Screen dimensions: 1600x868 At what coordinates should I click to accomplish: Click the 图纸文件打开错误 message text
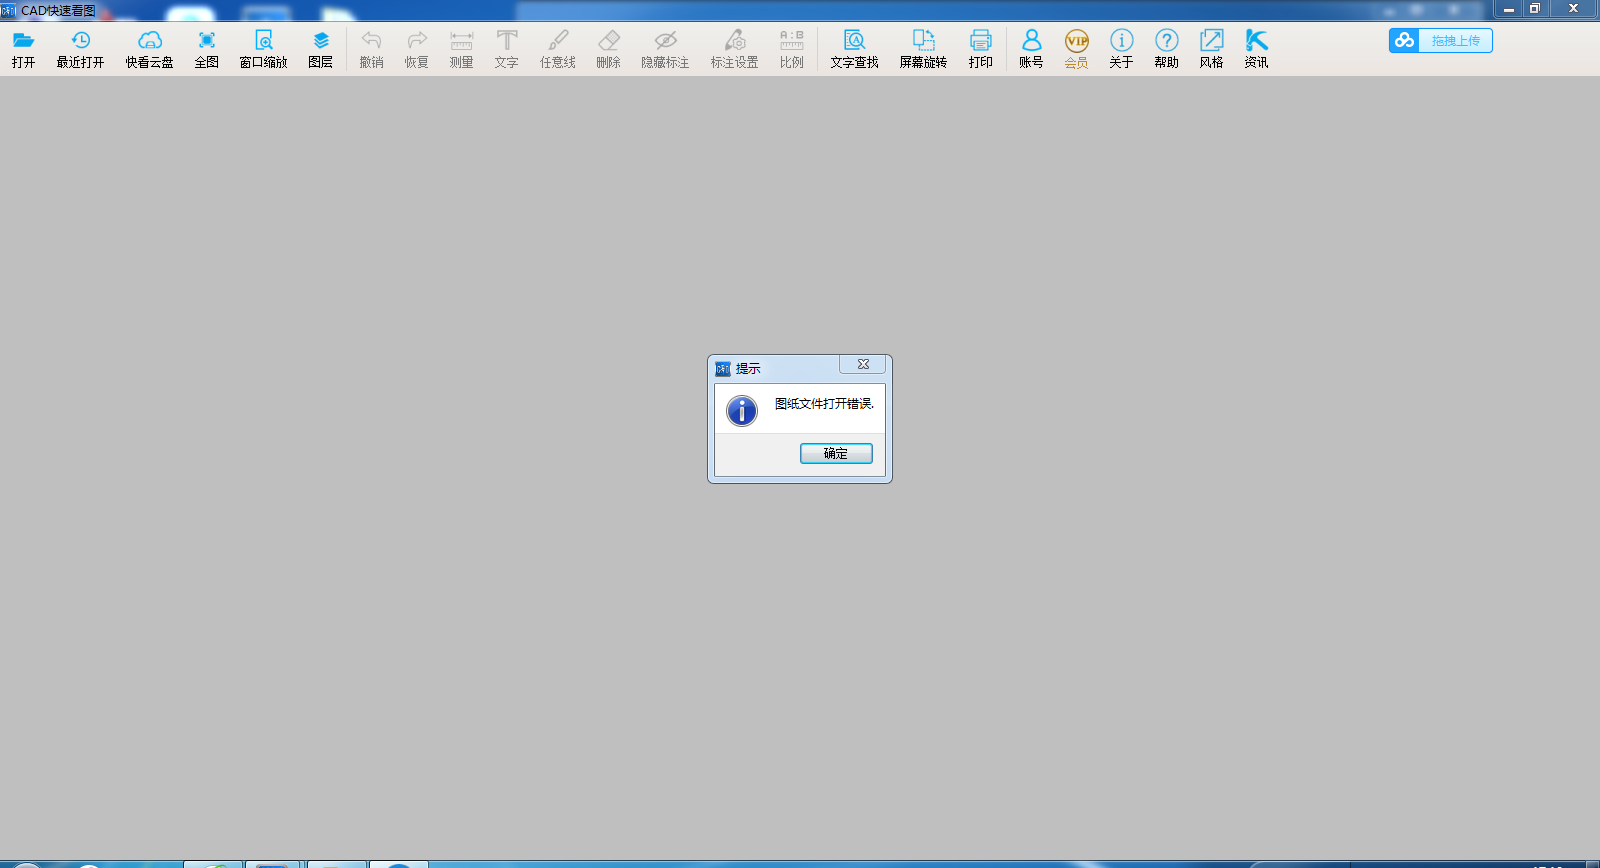pyautogui.click(x=824, y=404)
